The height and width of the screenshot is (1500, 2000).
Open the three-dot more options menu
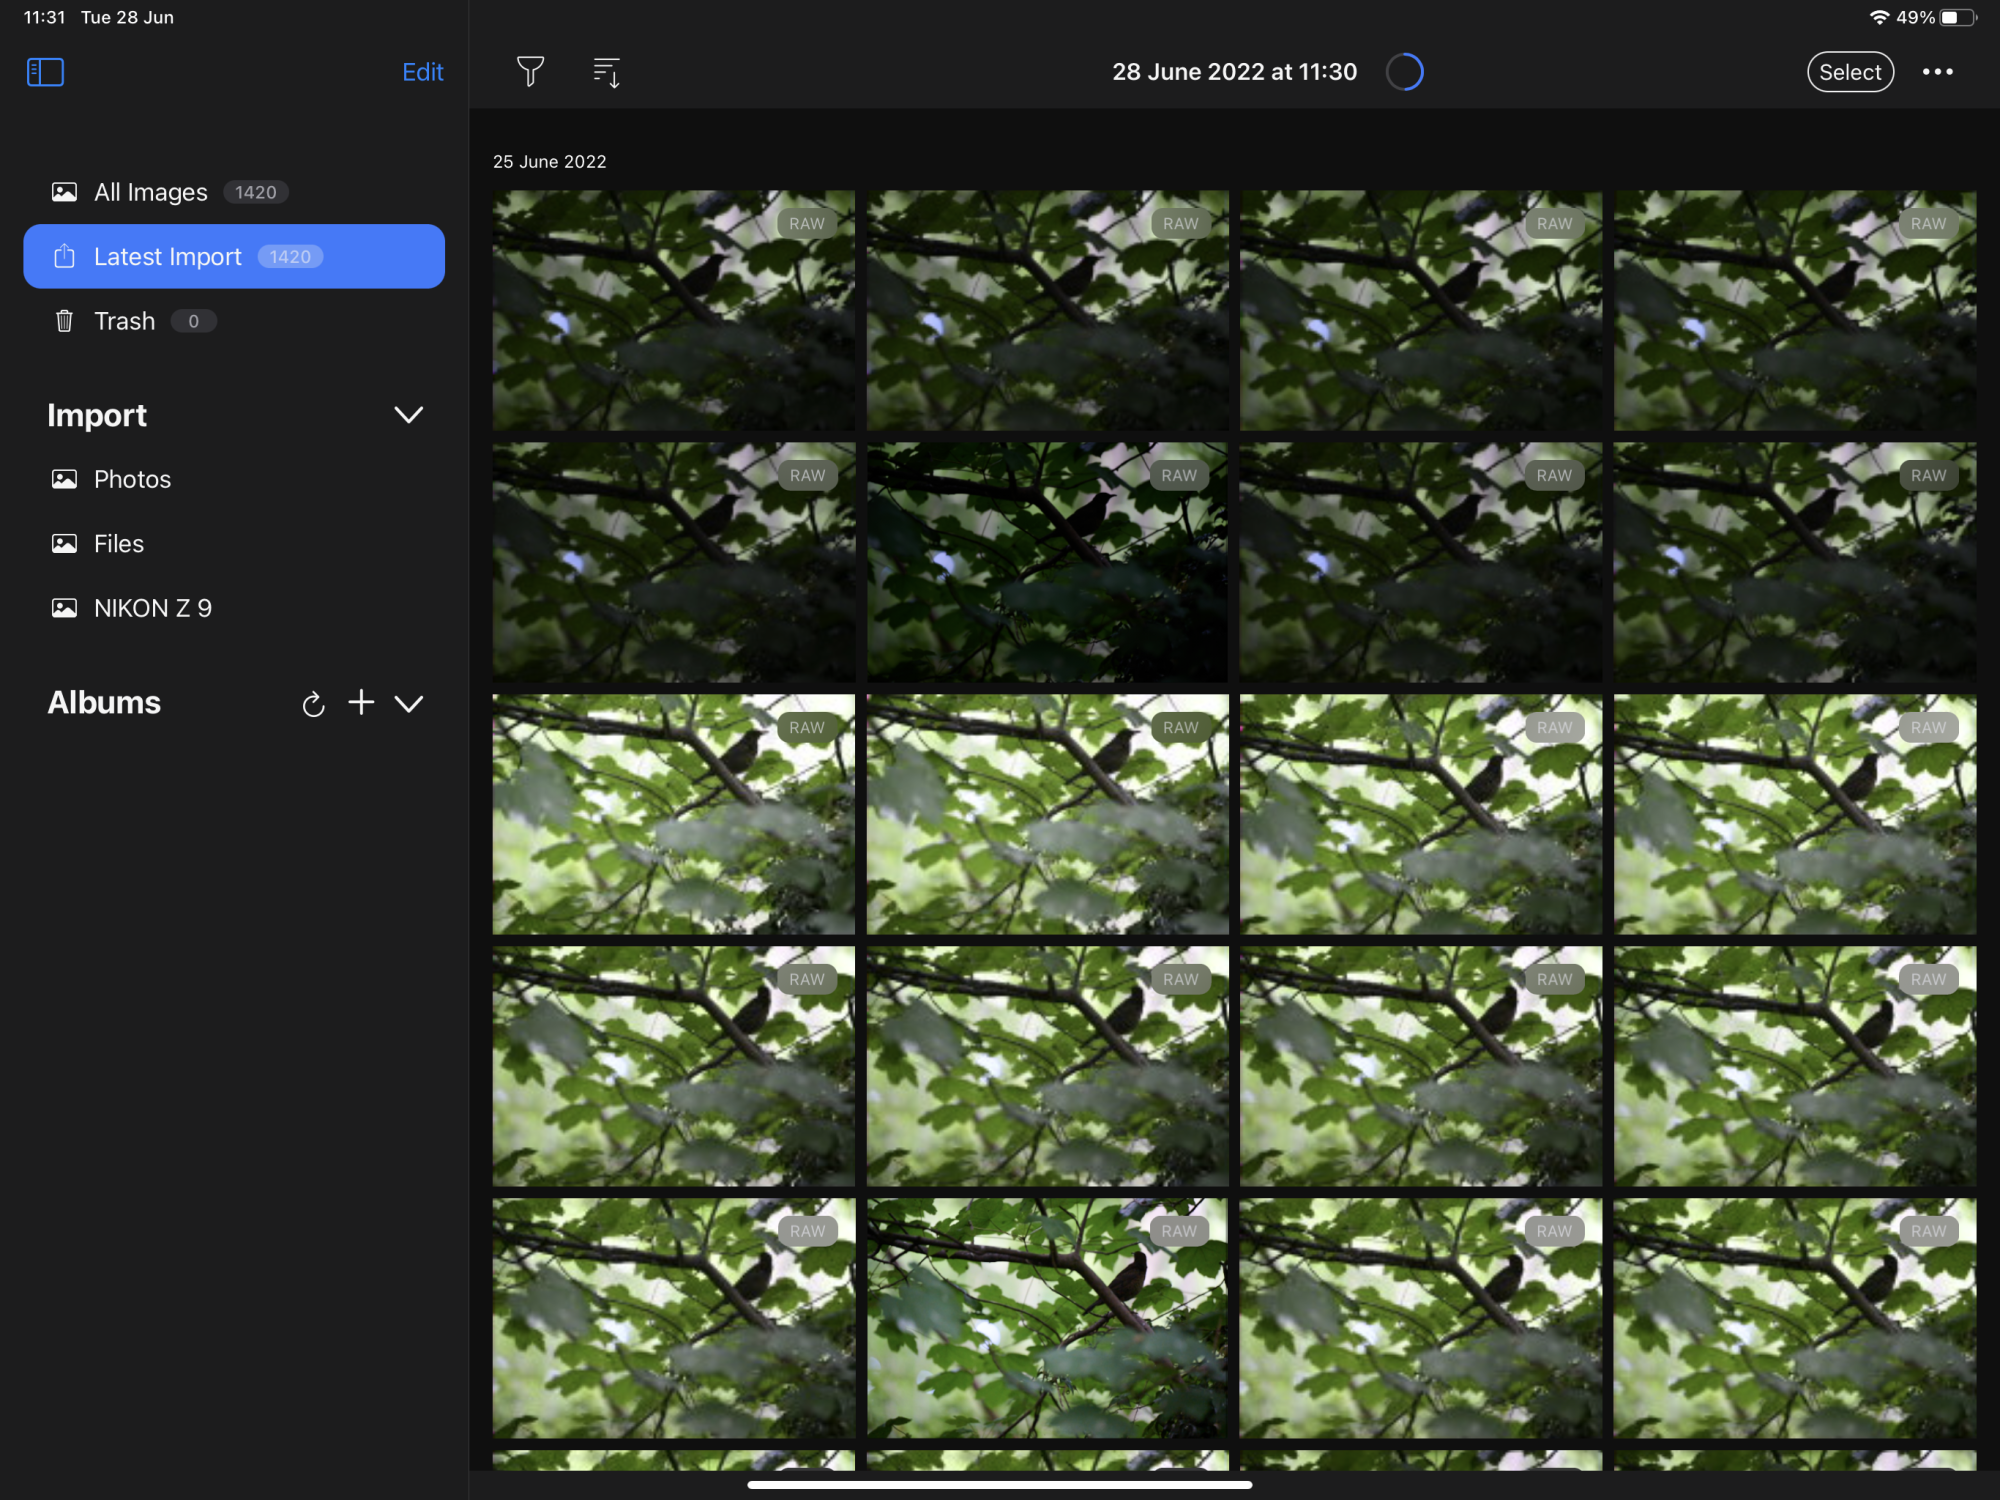point(1937,72)
